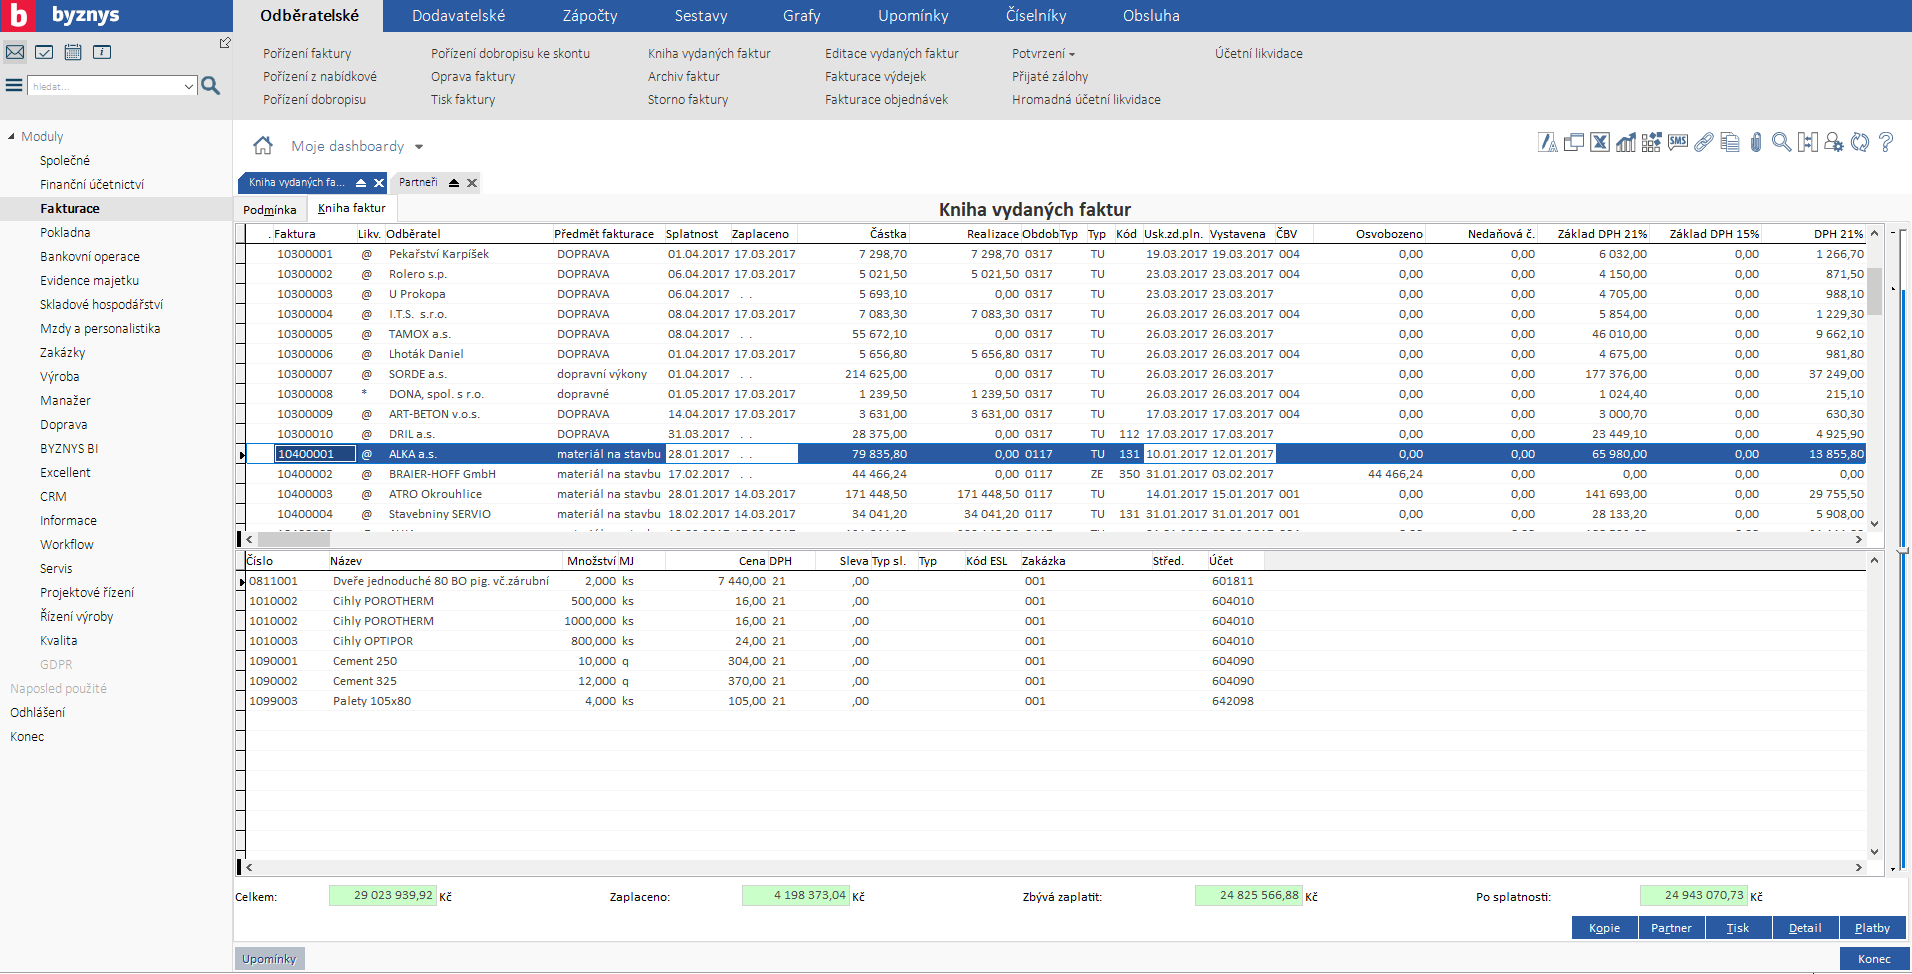Click the Upomínky button at bottom
This screenshot has width=1912, height=974.
[269, 959]
